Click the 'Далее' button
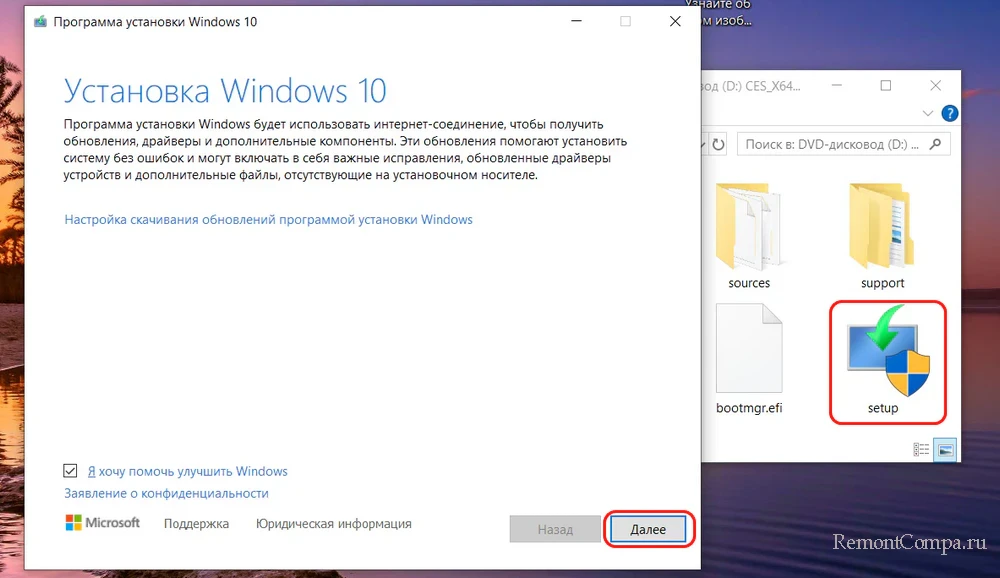 [648, 529]
